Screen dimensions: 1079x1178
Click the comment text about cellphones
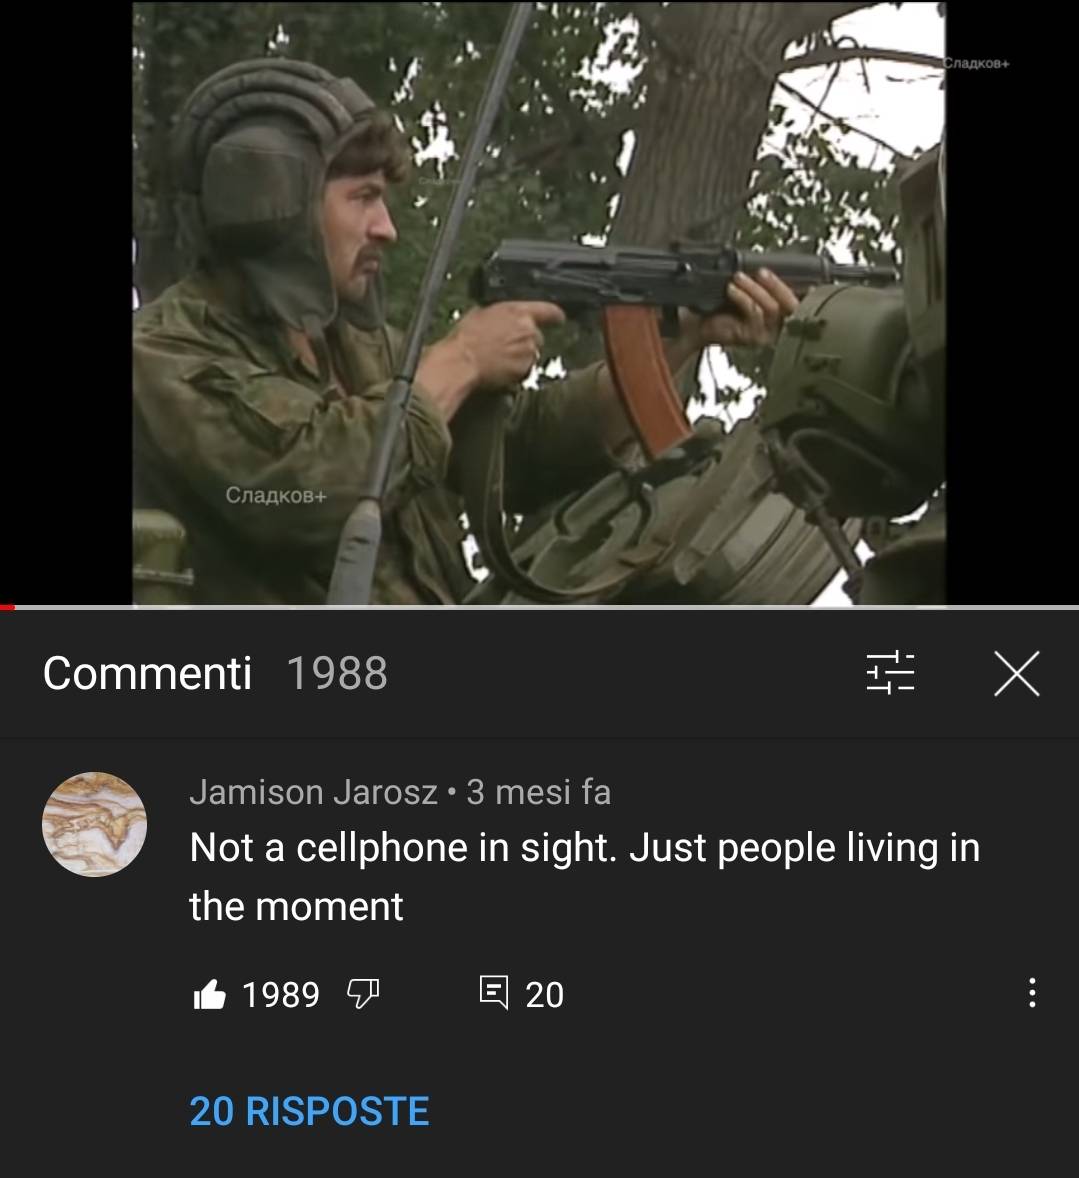(x=585, y=877)
